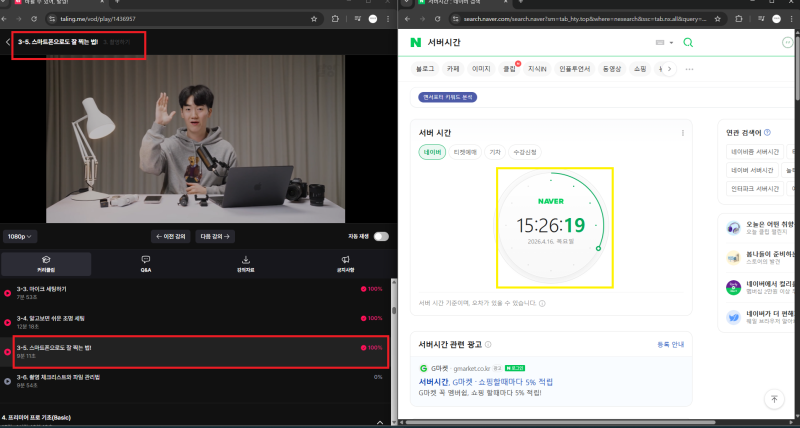Click the blue bird icon in the side list
800x428 pixels.
point(733,317)
